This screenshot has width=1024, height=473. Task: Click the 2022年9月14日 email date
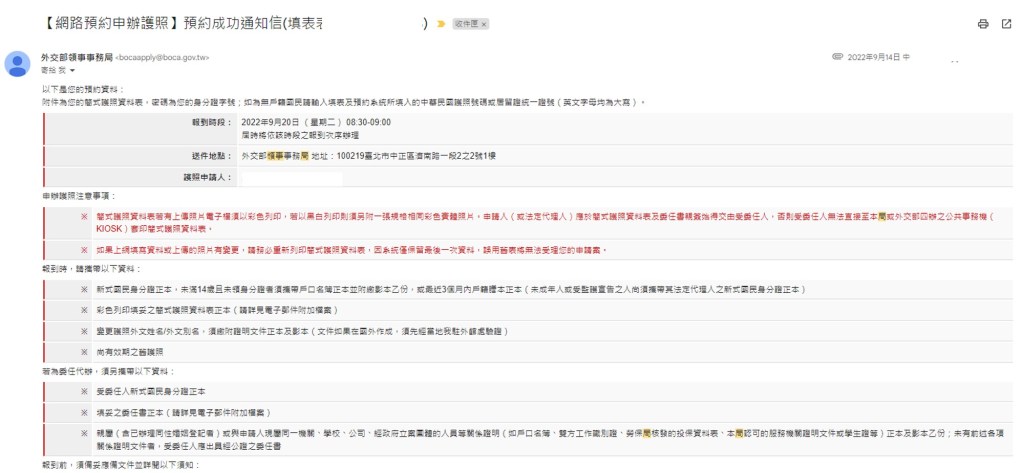coord(873,58)
